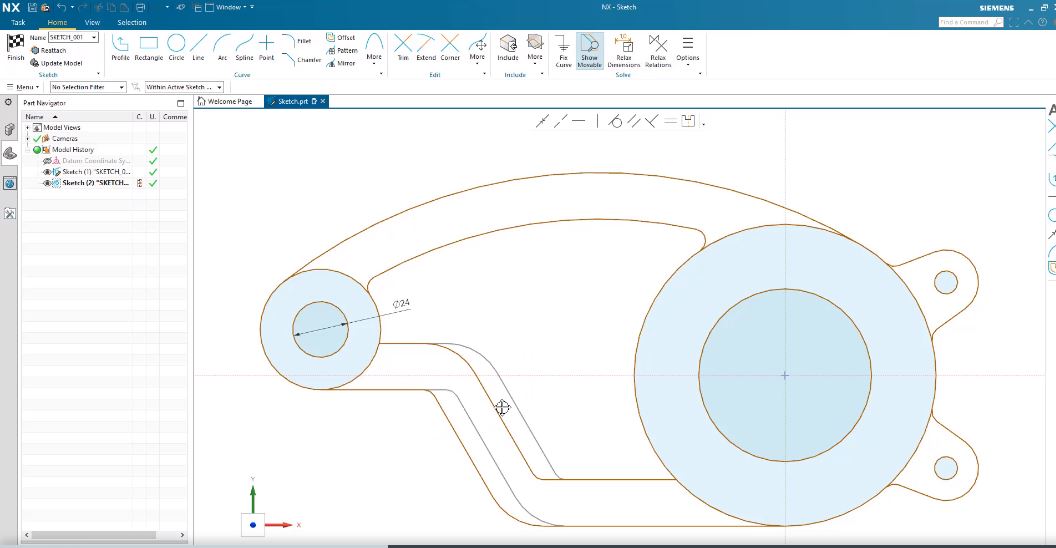The image size is (1056, 548).
Task: Switch to the Task ribbon tab
Action: pos(18,22)
